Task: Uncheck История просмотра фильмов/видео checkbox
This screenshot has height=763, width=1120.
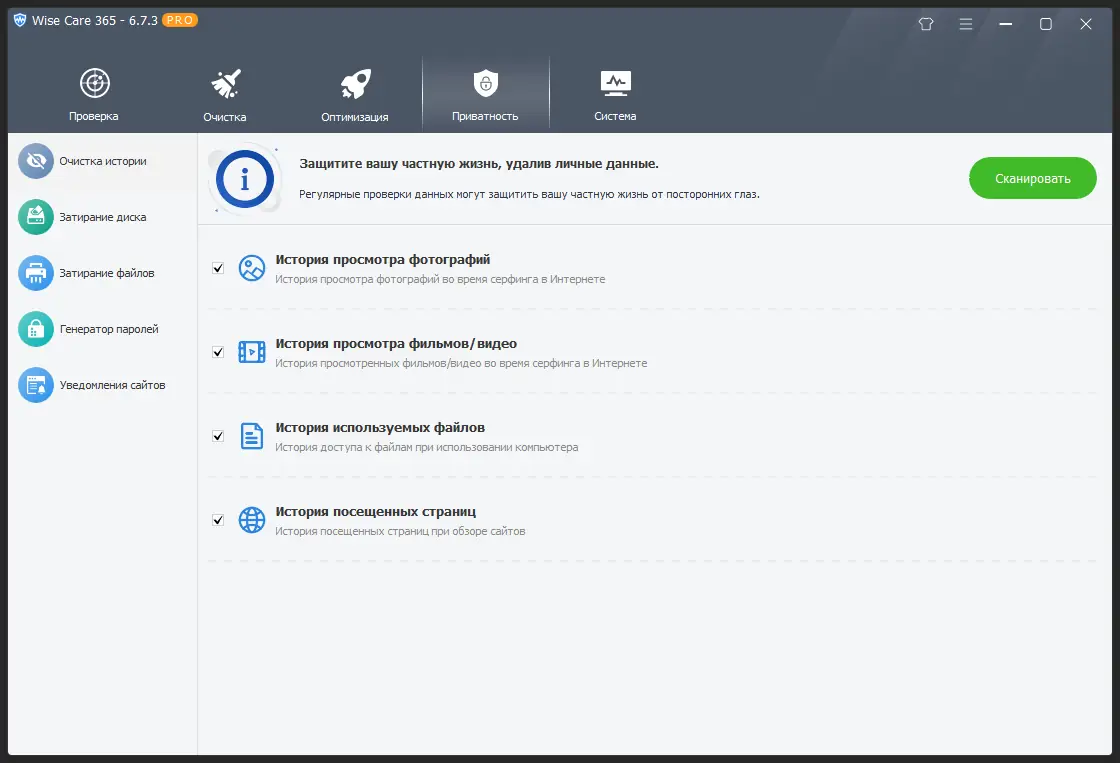Action: point(218,352)
